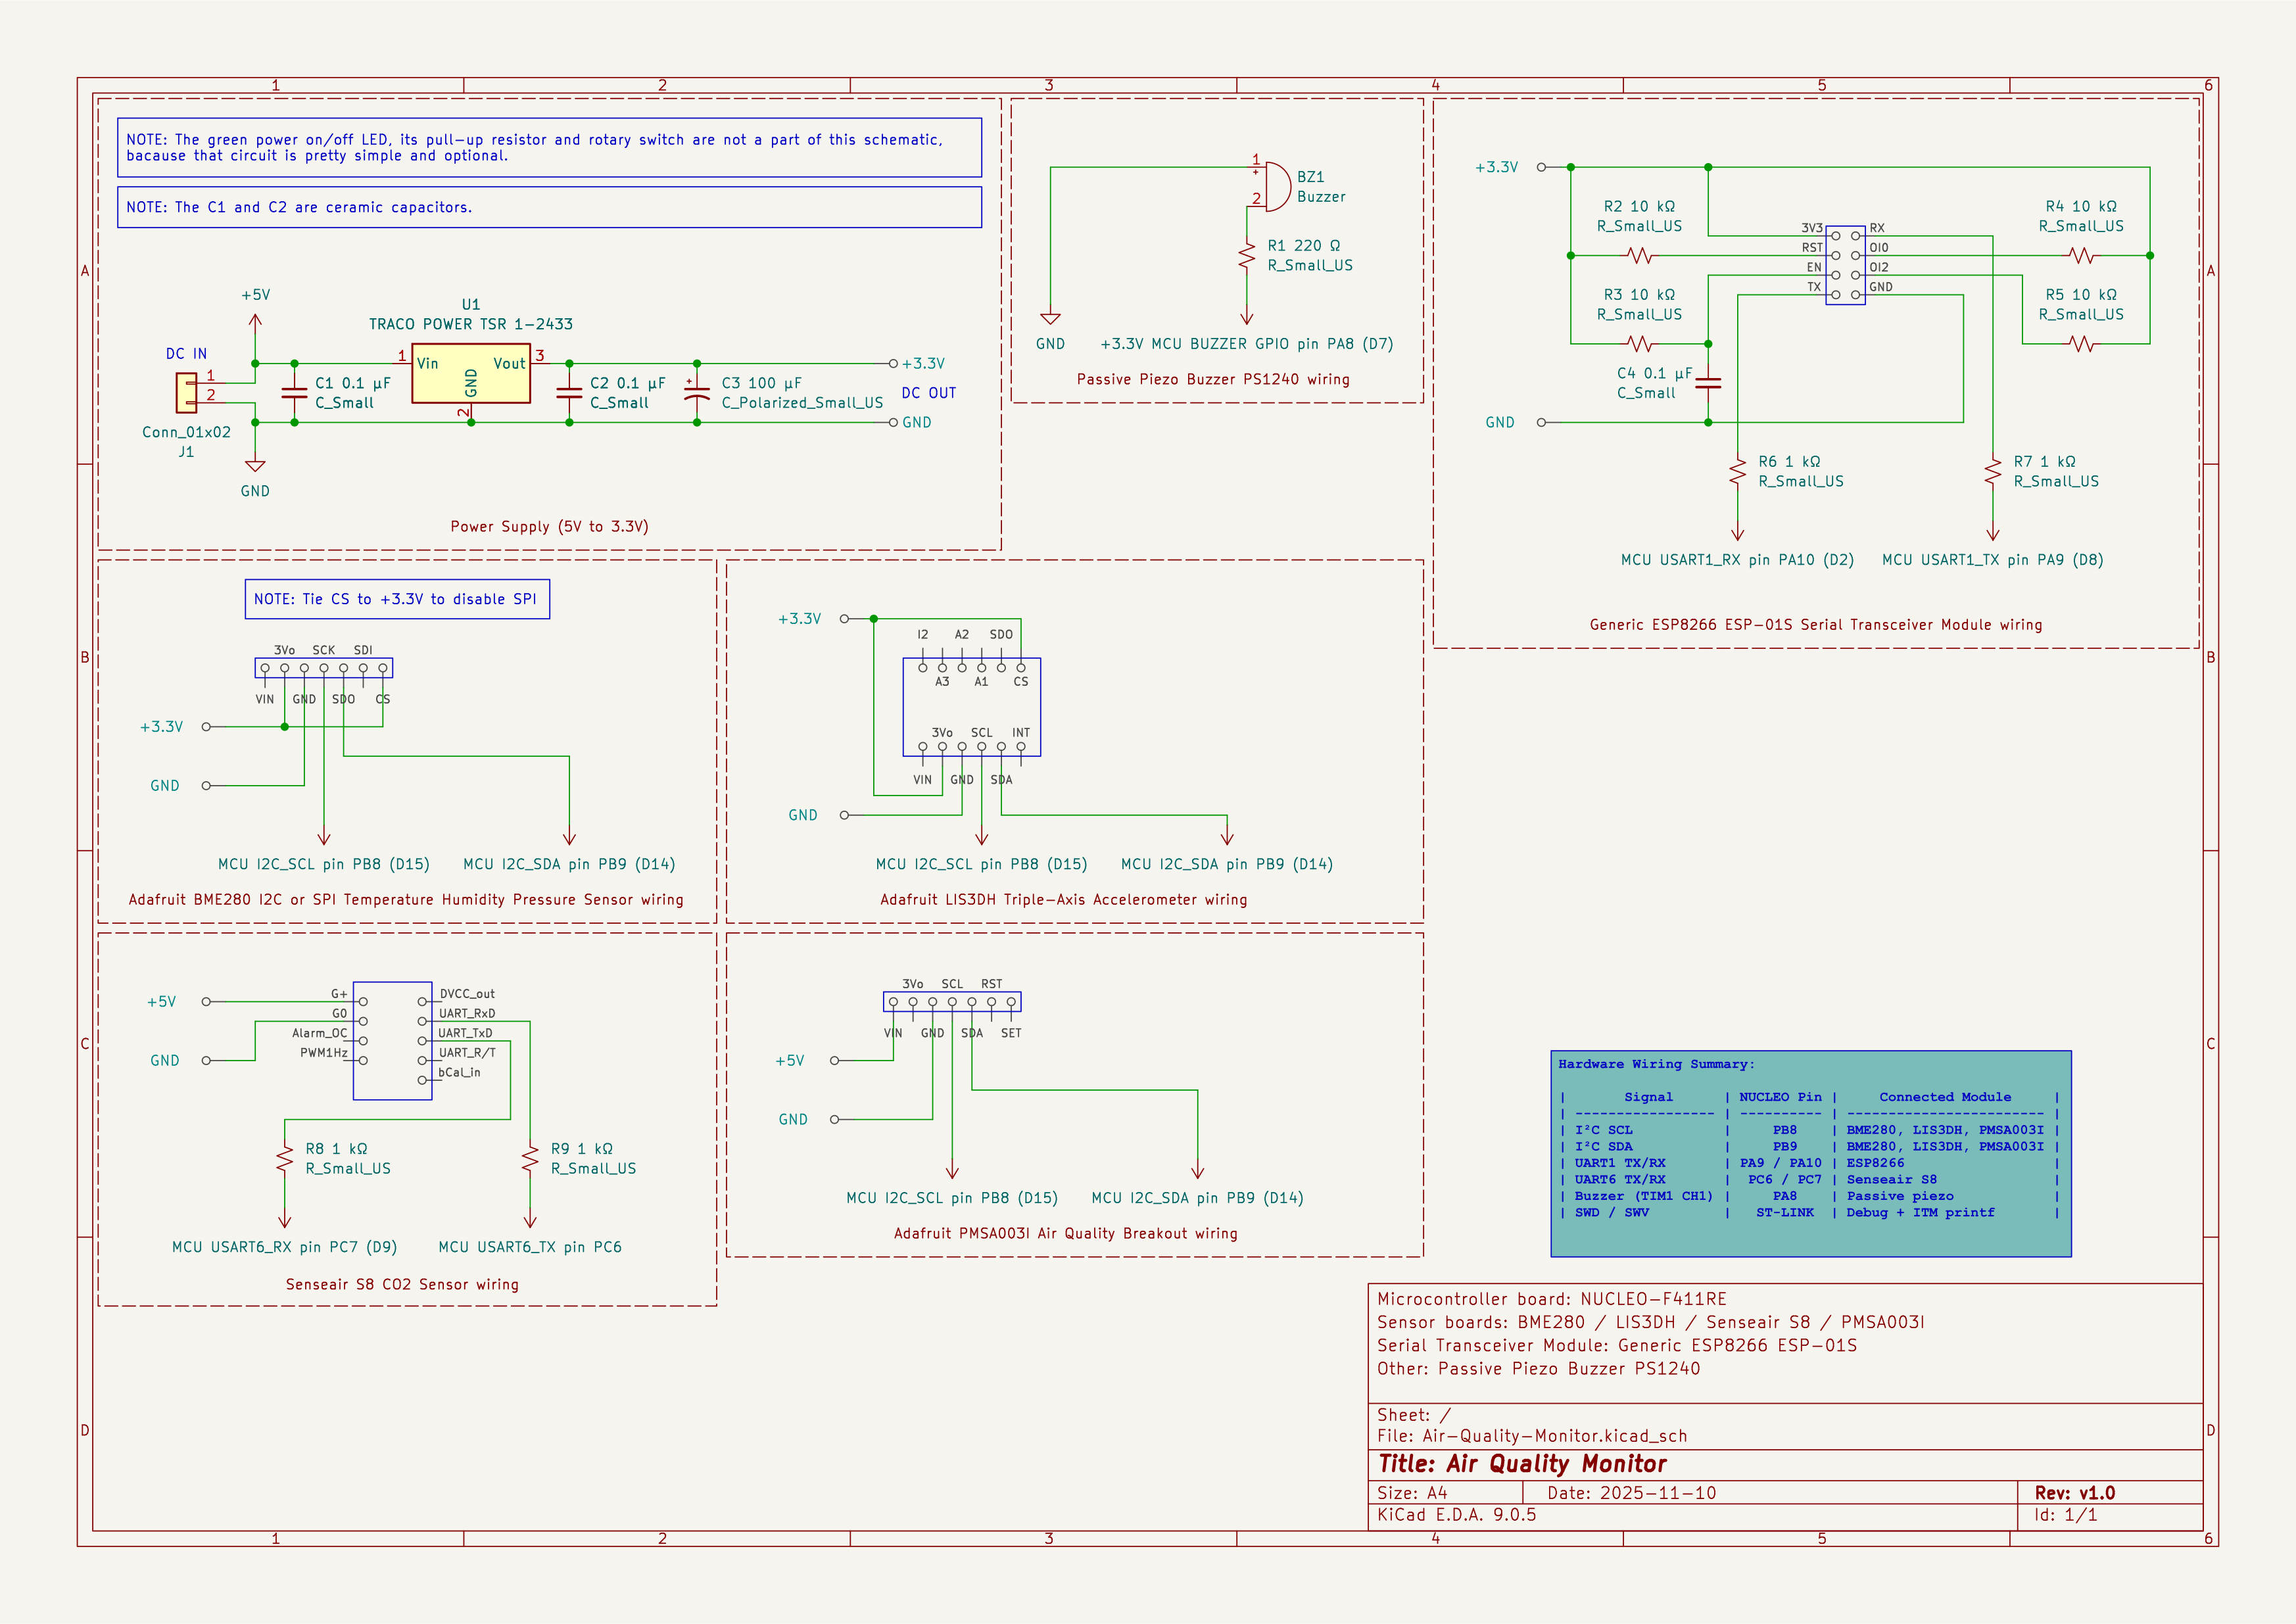Click the R3 10 kΩ resistor symbol
The width and height of the screenshot is (2296, 1624).
click(x=1639, y=344)
